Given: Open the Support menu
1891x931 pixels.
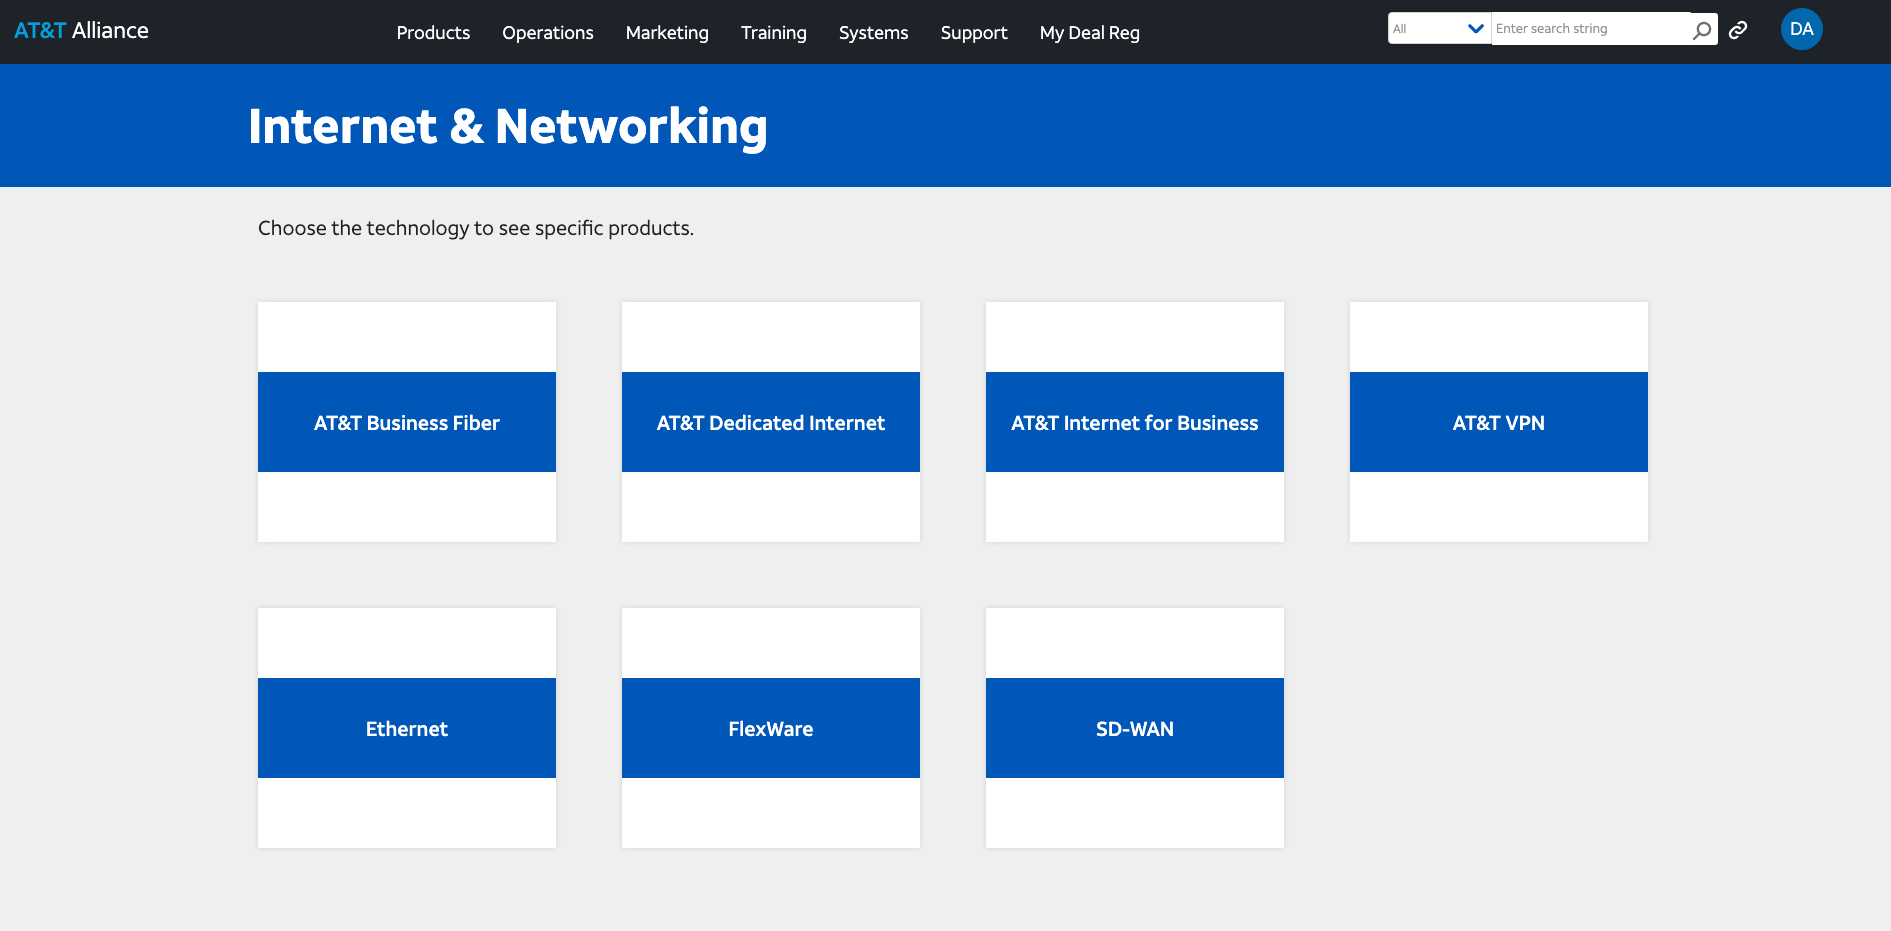Looking at the screenshot, I should pyautogui.click(x=974, y=33).
